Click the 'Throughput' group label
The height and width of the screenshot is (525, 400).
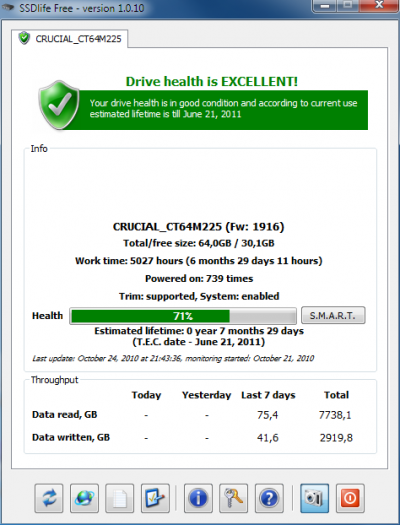coord(55,380)
